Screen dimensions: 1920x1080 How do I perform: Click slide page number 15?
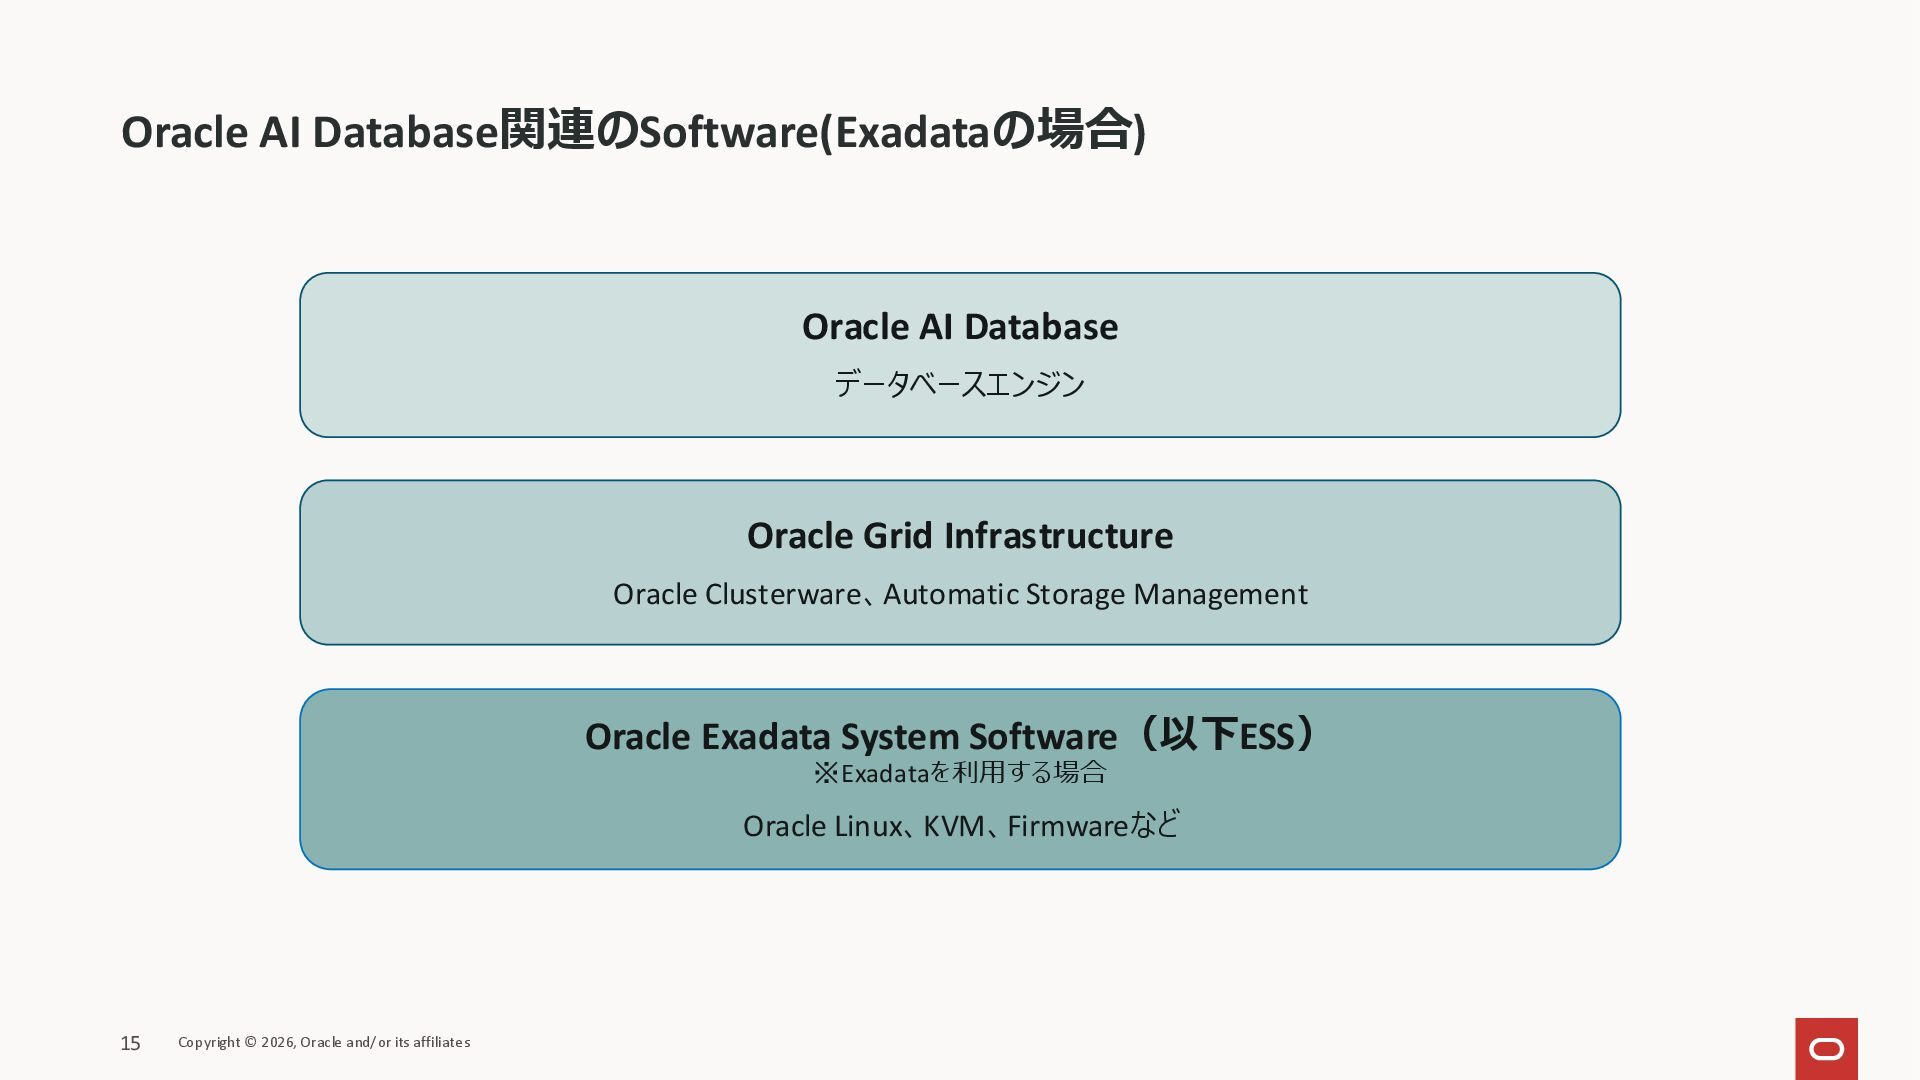tap(130, 1043)
